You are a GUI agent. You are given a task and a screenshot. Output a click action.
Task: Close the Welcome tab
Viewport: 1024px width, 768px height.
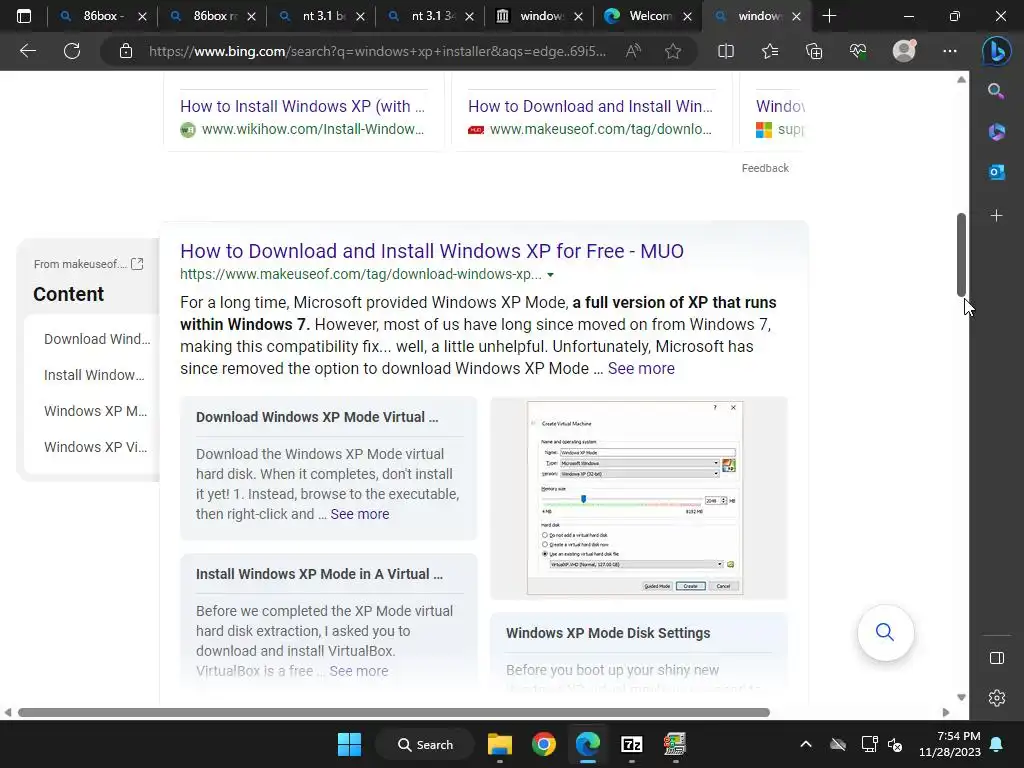687,16
